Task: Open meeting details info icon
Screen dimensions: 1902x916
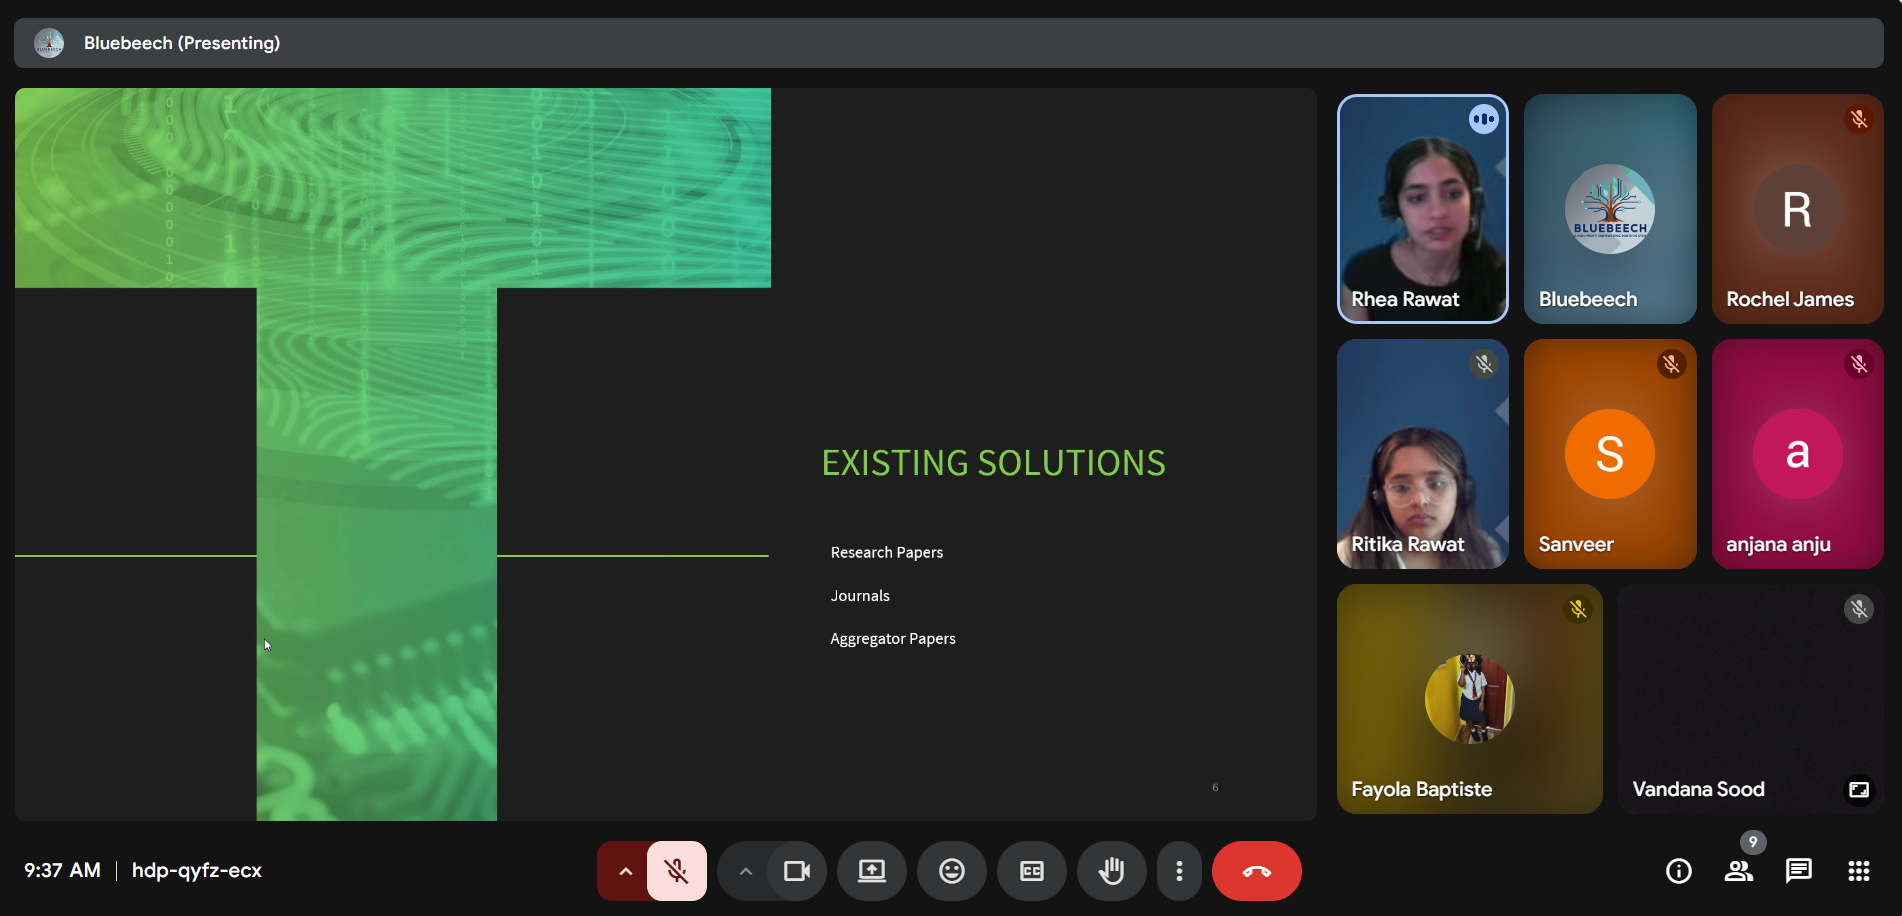Action: coord(1678,871)
